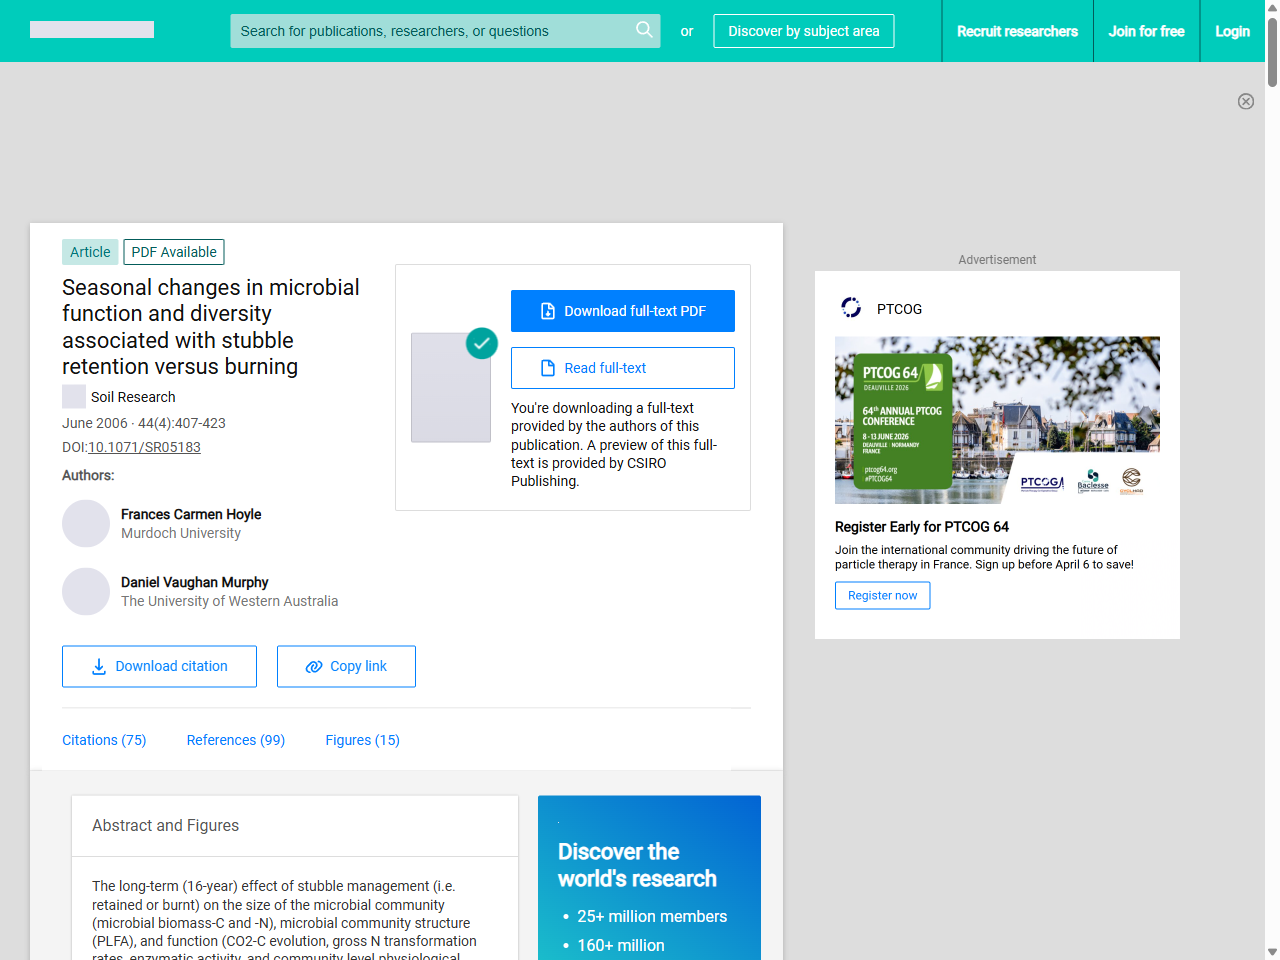The height and width of the screenshot is (960, 1280).
Task: Click the Soil Research journal icon
Action: 74,397
